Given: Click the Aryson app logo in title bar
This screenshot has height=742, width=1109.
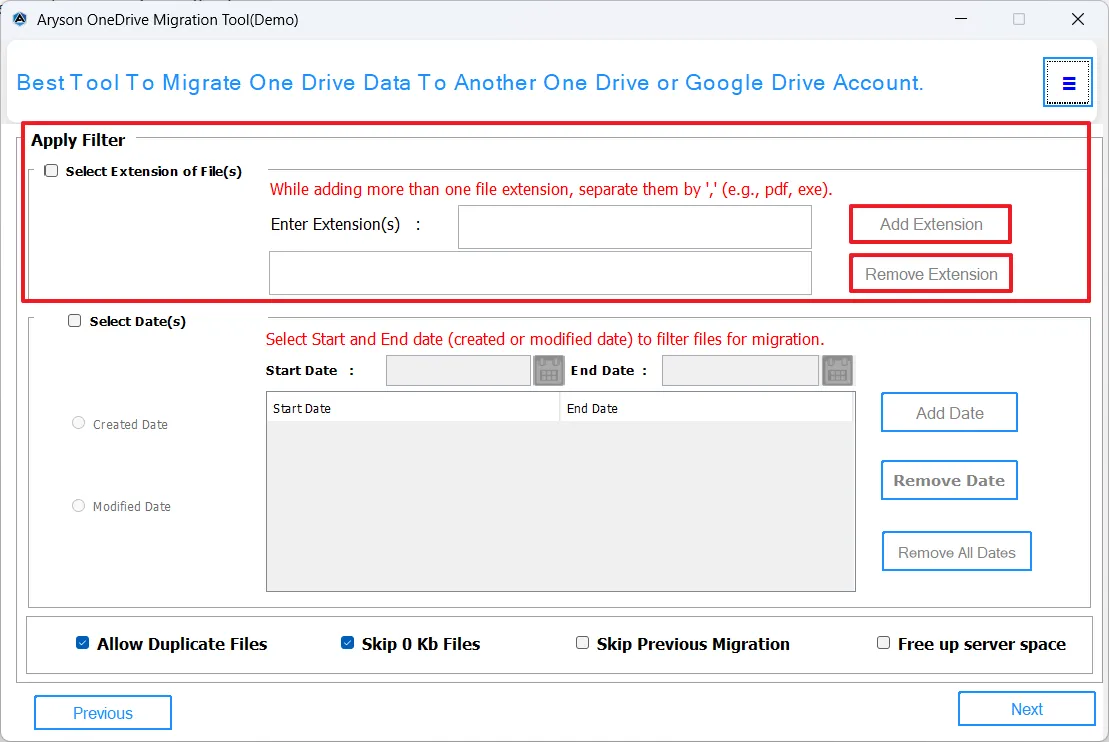Looking at the screenshot, I should click(19, 19).
